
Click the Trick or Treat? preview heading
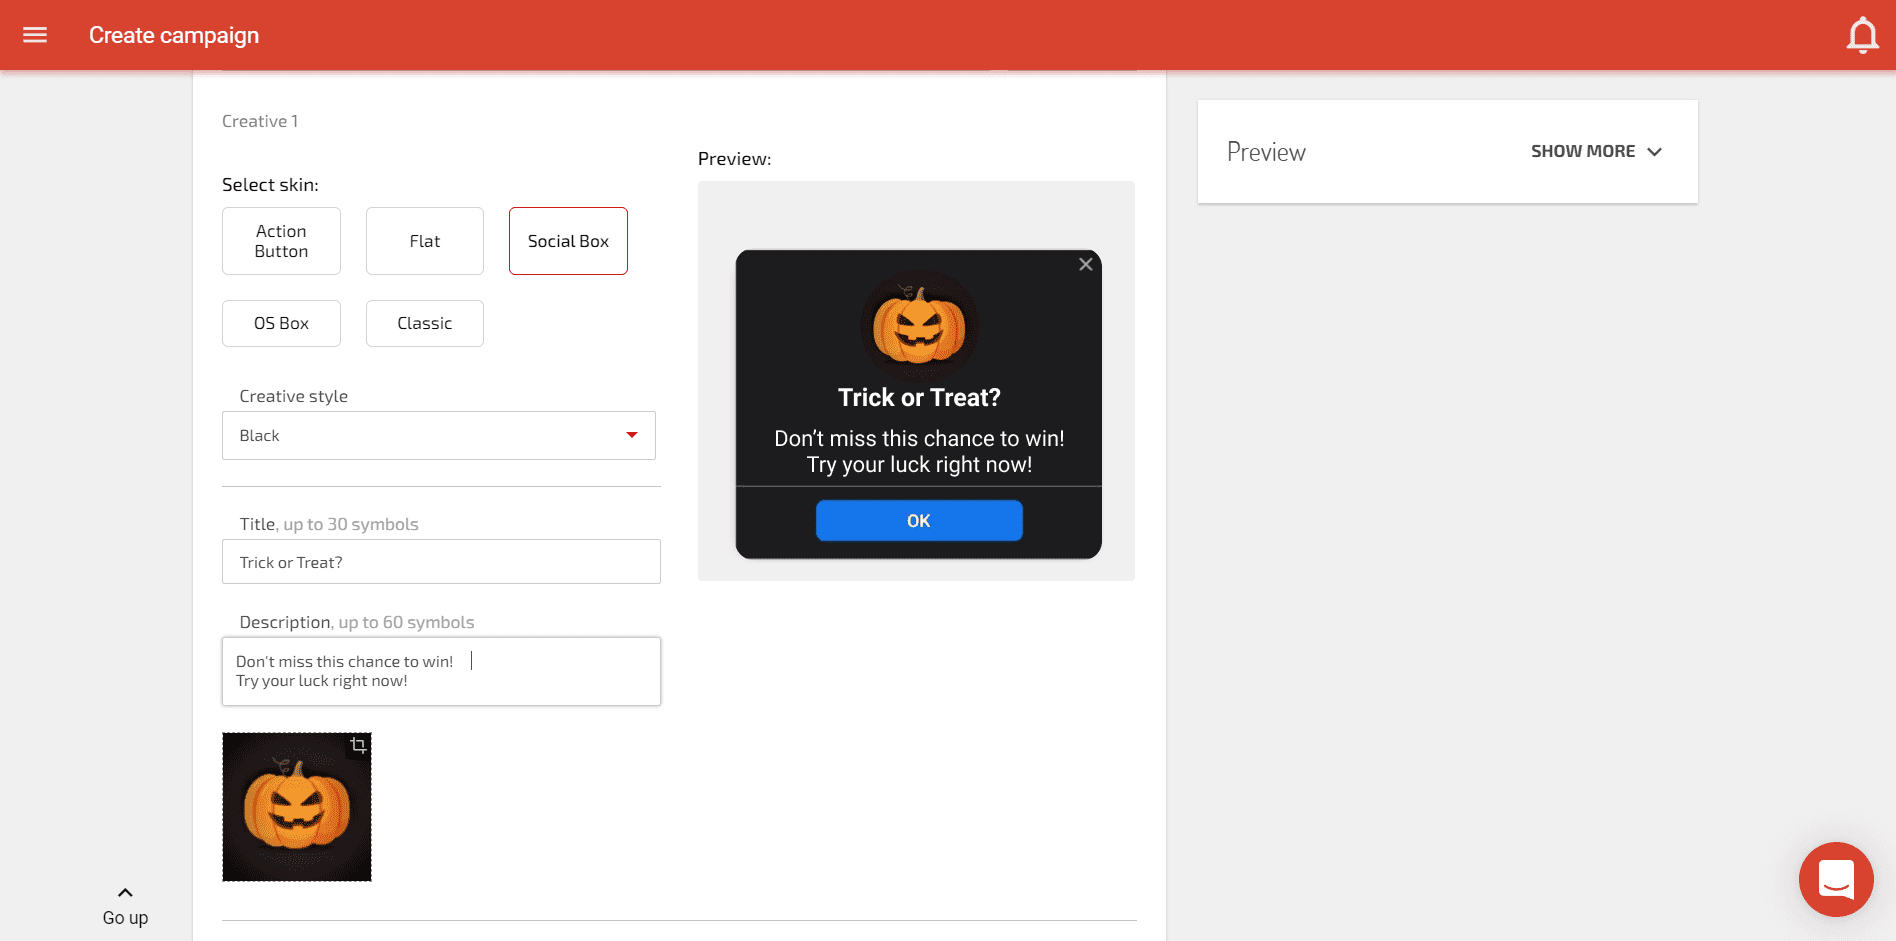pos(919,398)
